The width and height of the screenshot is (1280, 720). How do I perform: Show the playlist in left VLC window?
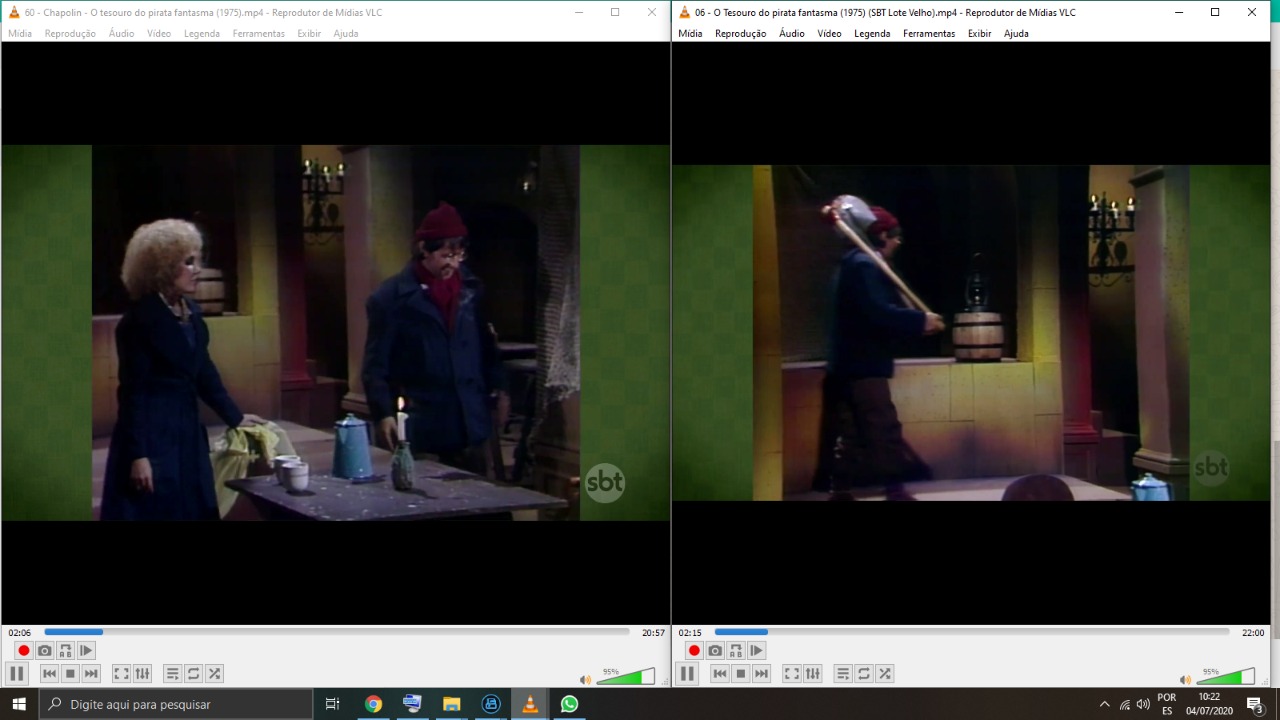(172, 674)
